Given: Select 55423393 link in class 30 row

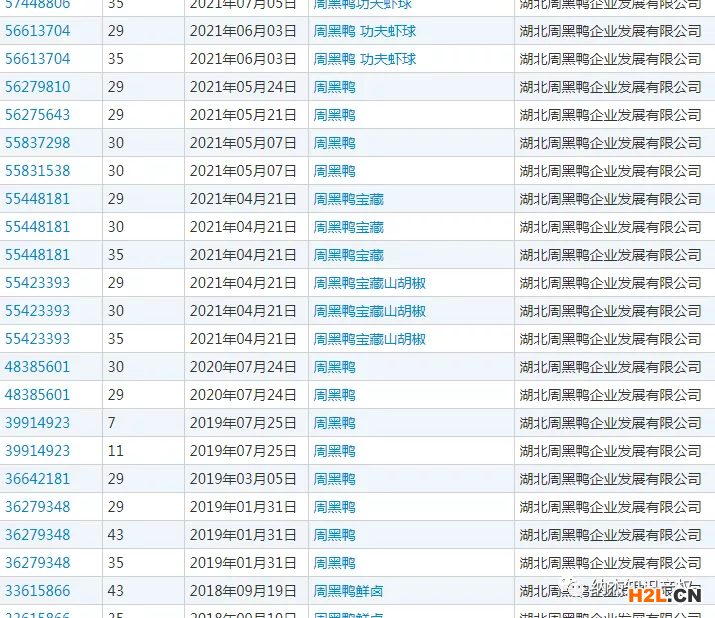Looking at the screenshot, I should pos(37,311).
